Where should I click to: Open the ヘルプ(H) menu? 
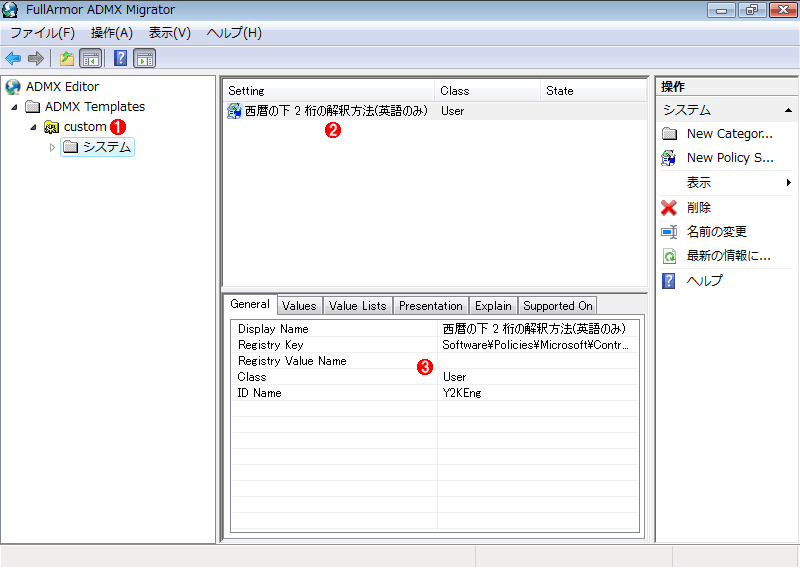(x=234, y=33)
